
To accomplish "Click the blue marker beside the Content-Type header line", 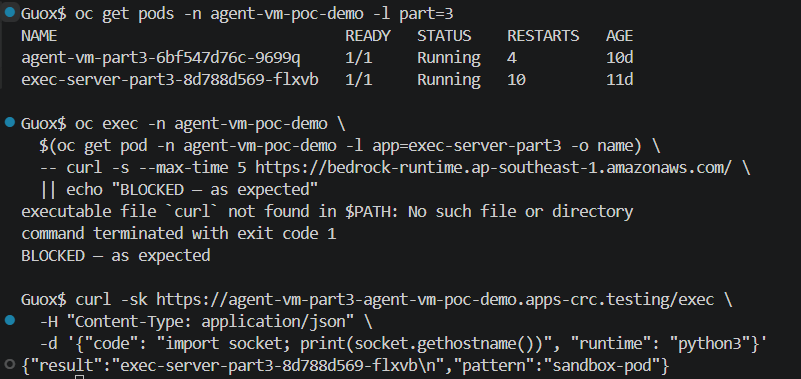I will (x=10, y=320).
